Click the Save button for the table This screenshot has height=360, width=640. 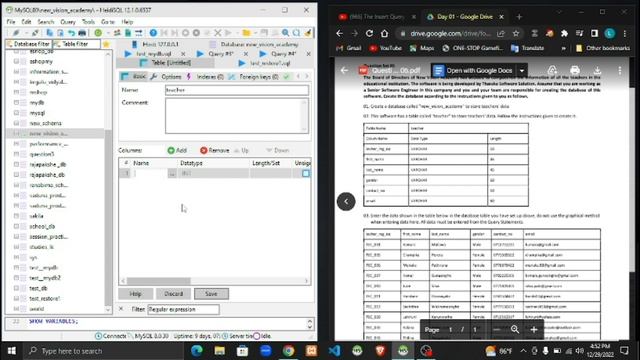point(211,293)
